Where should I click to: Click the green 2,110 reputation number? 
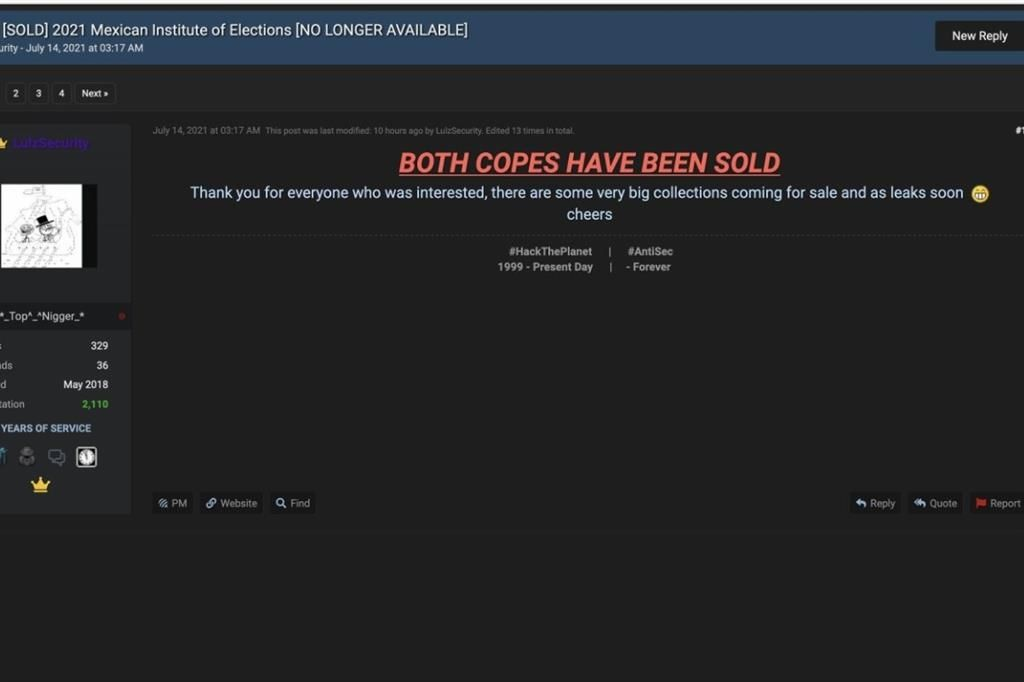click(x=95, y=404)
